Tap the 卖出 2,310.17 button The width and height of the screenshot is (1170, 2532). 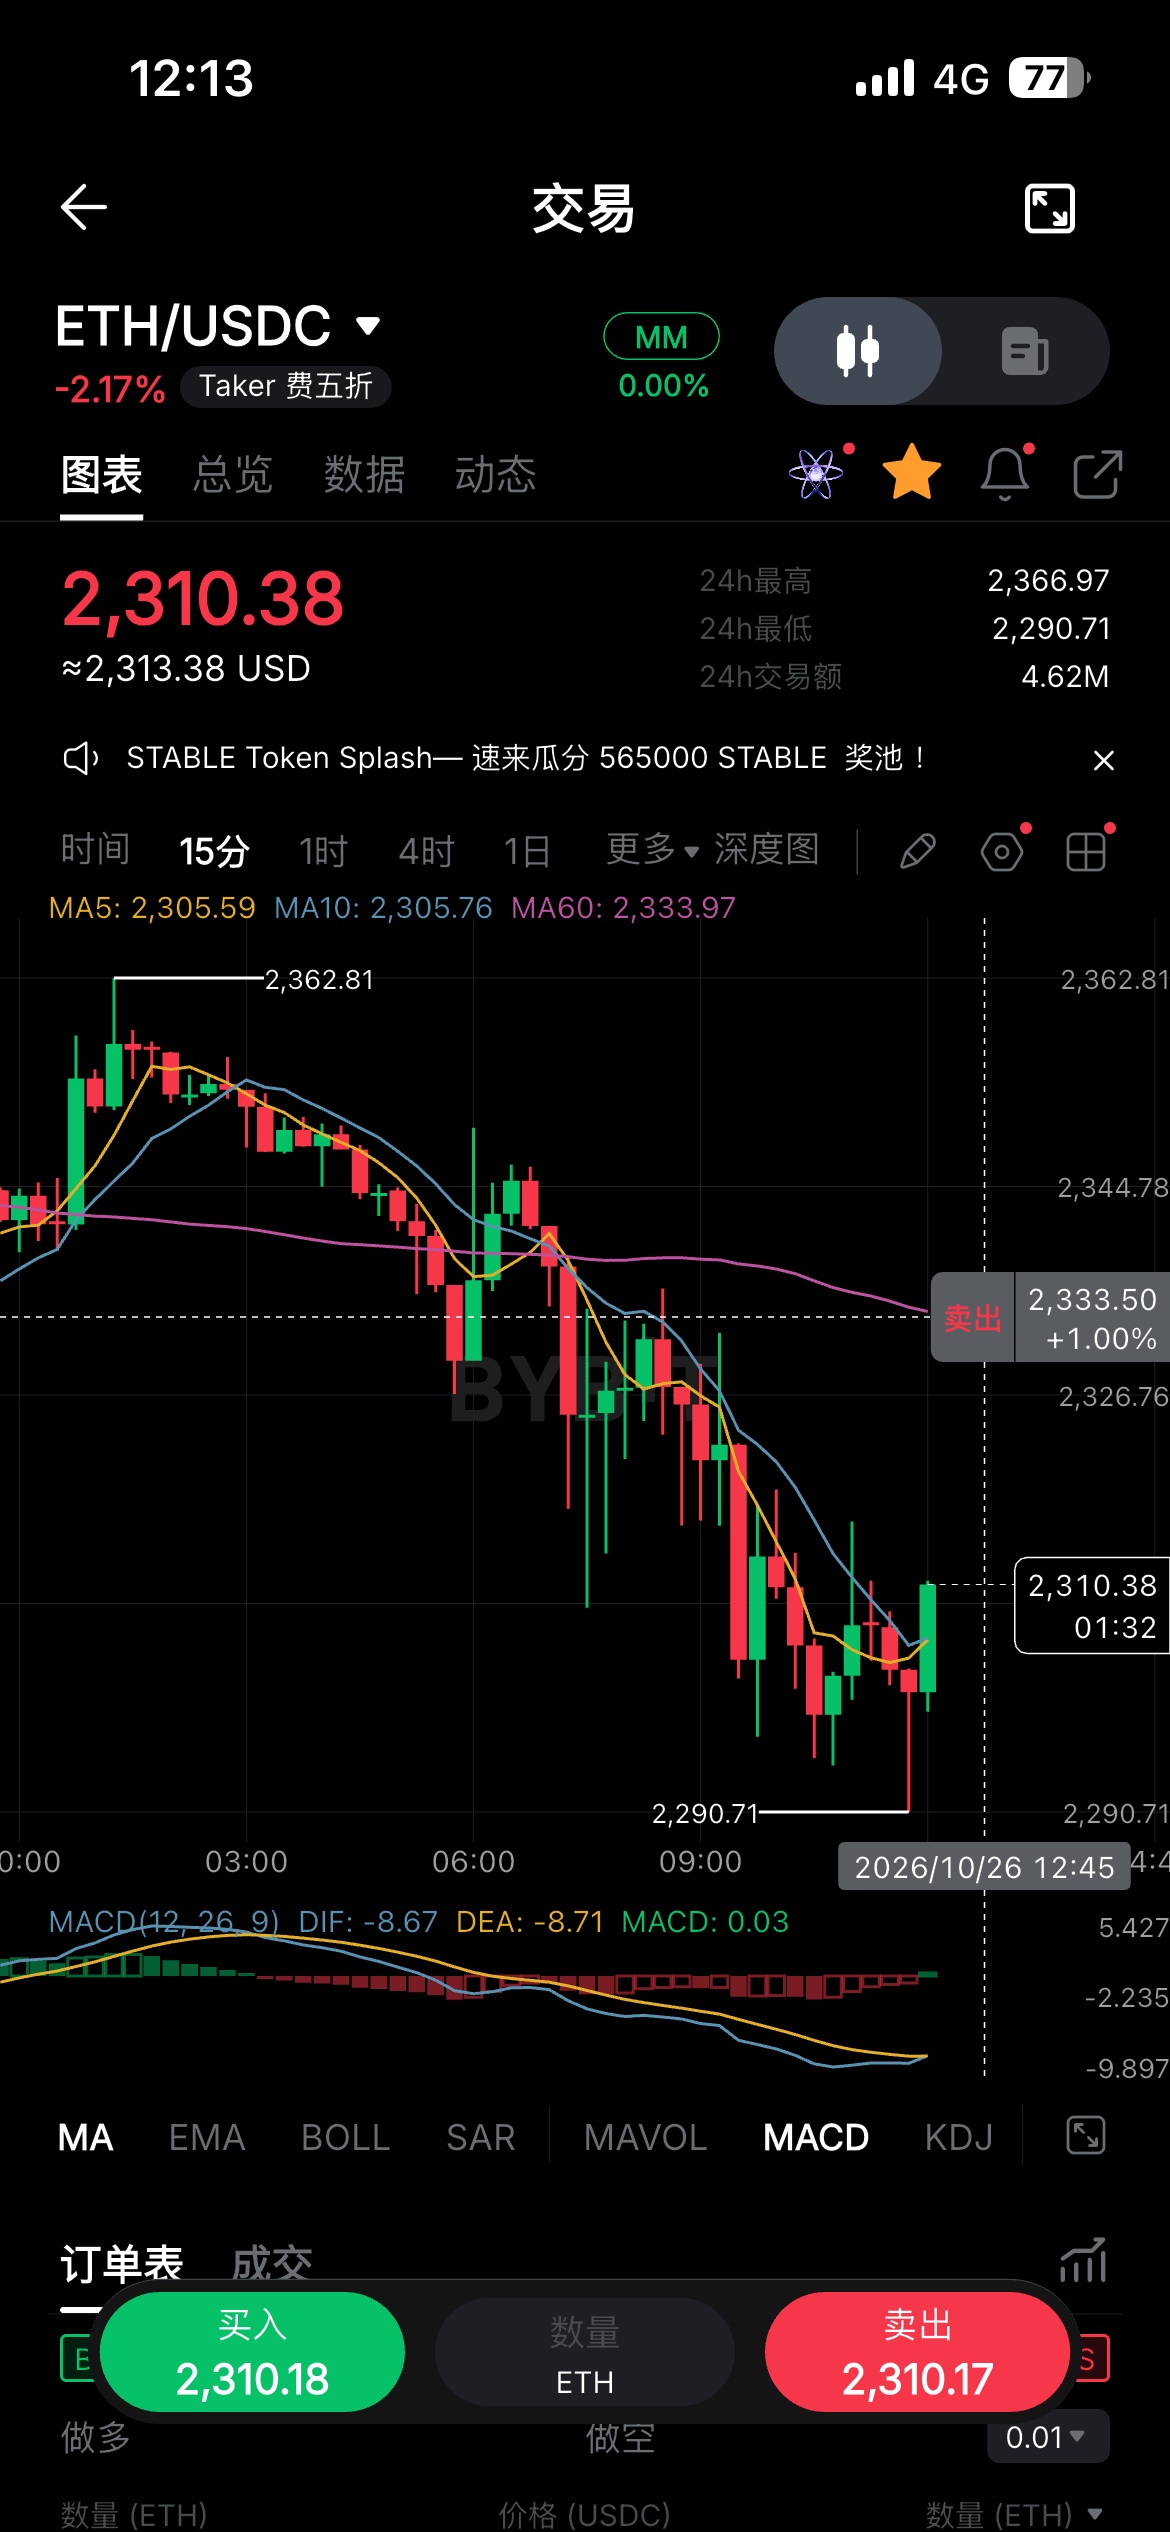click(x=918, y=2352)
